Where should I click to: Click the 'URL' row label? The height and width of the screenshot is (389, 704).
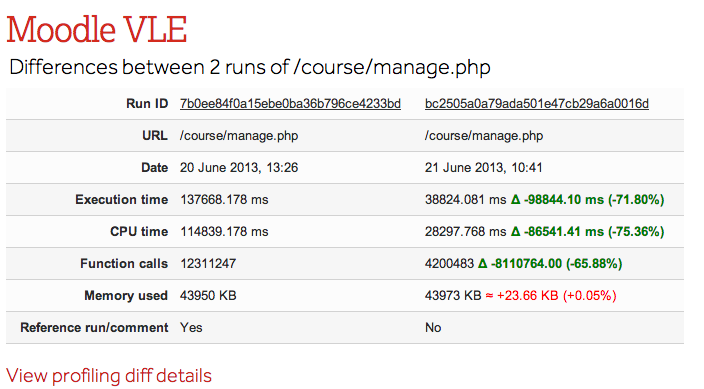(x=155, y=136)
